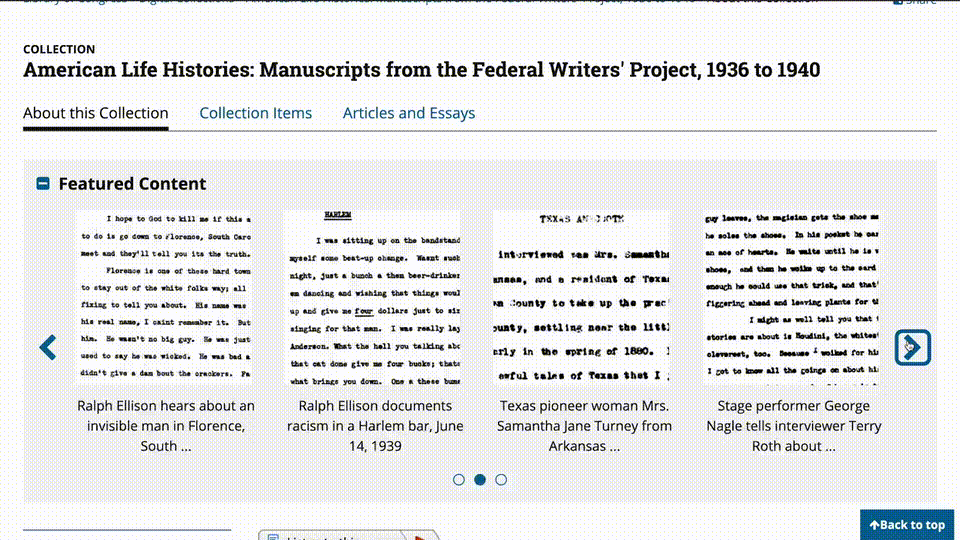Select third carousel page dot
Screen dimensions: 960x540
click(501, 479)
